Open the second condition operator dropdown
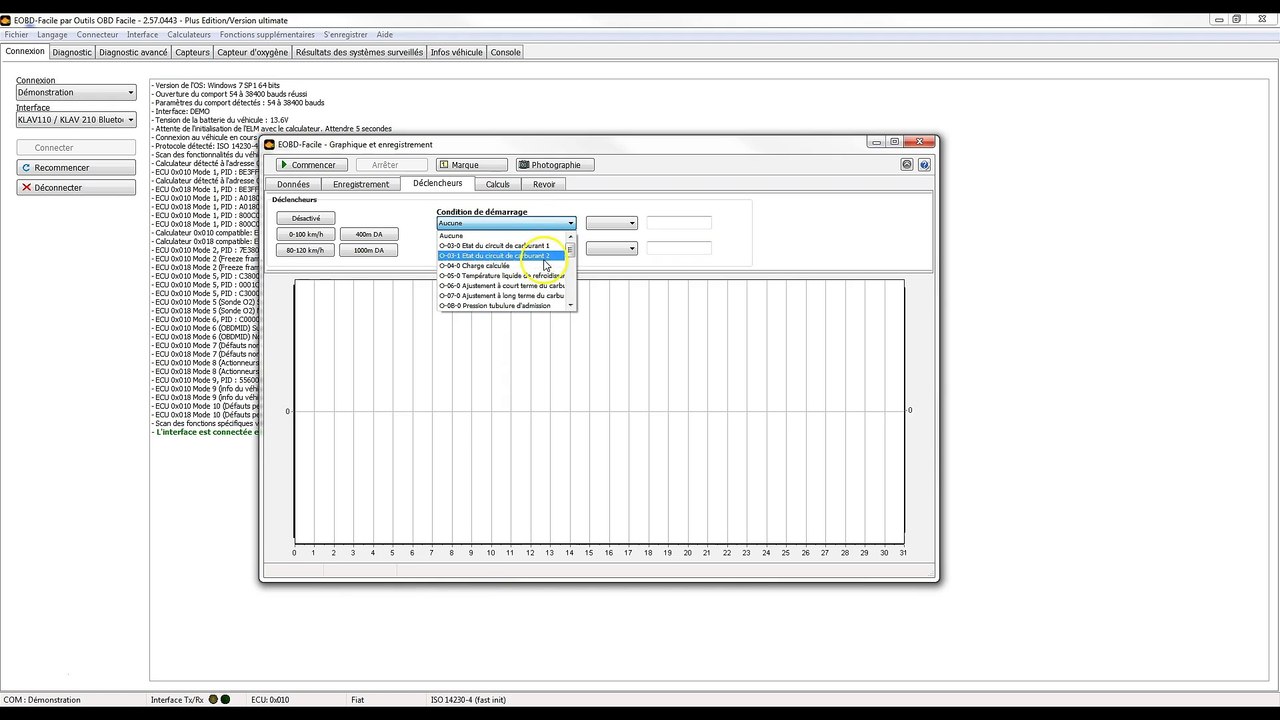This screenshot has height=720, width=1280. pyautogui.click(x=611, y=248)
